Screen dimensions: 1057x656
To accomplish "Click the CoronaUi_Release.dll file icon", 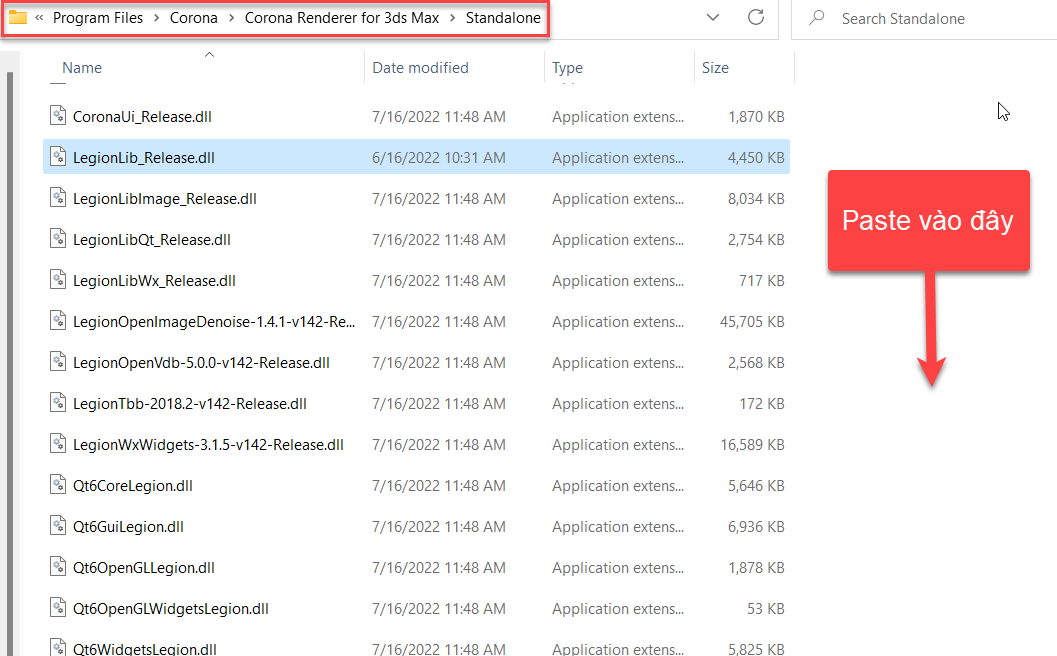I will click(57, 116).
